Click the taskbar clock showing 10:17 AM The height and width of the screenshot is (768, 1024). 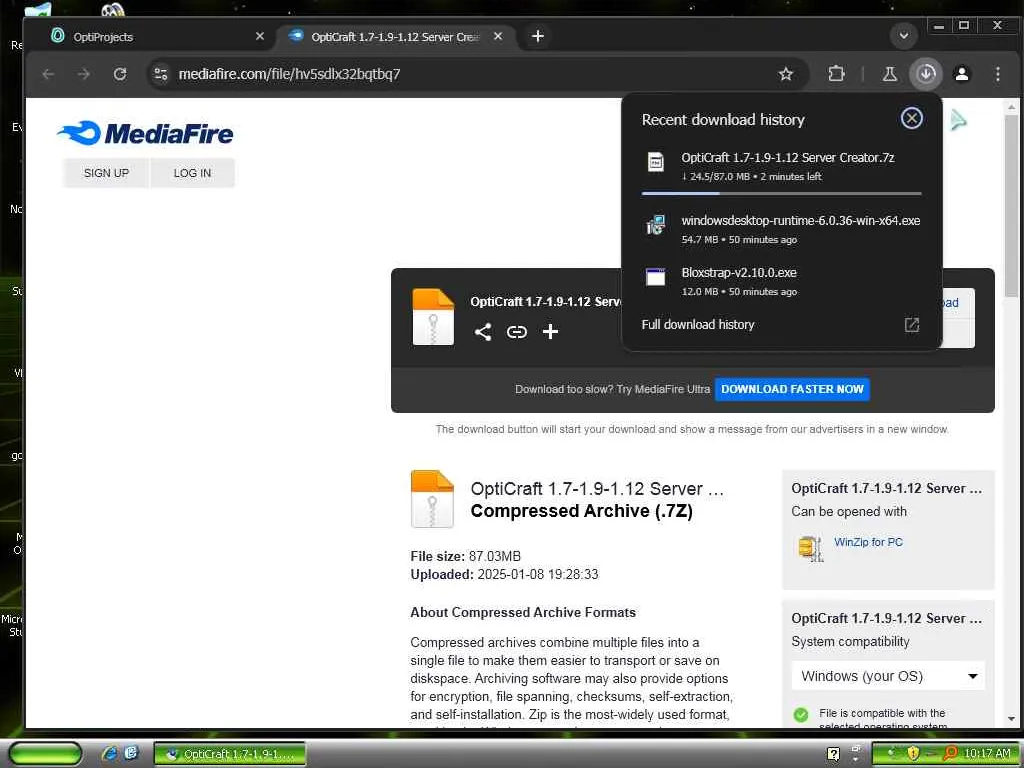(987, 753)
